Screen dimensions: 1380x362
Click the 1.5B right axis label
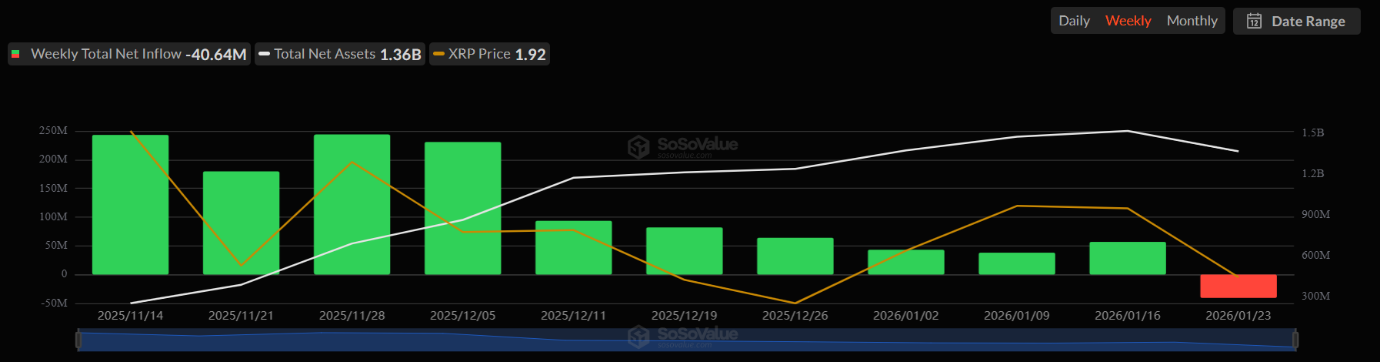1314,132
